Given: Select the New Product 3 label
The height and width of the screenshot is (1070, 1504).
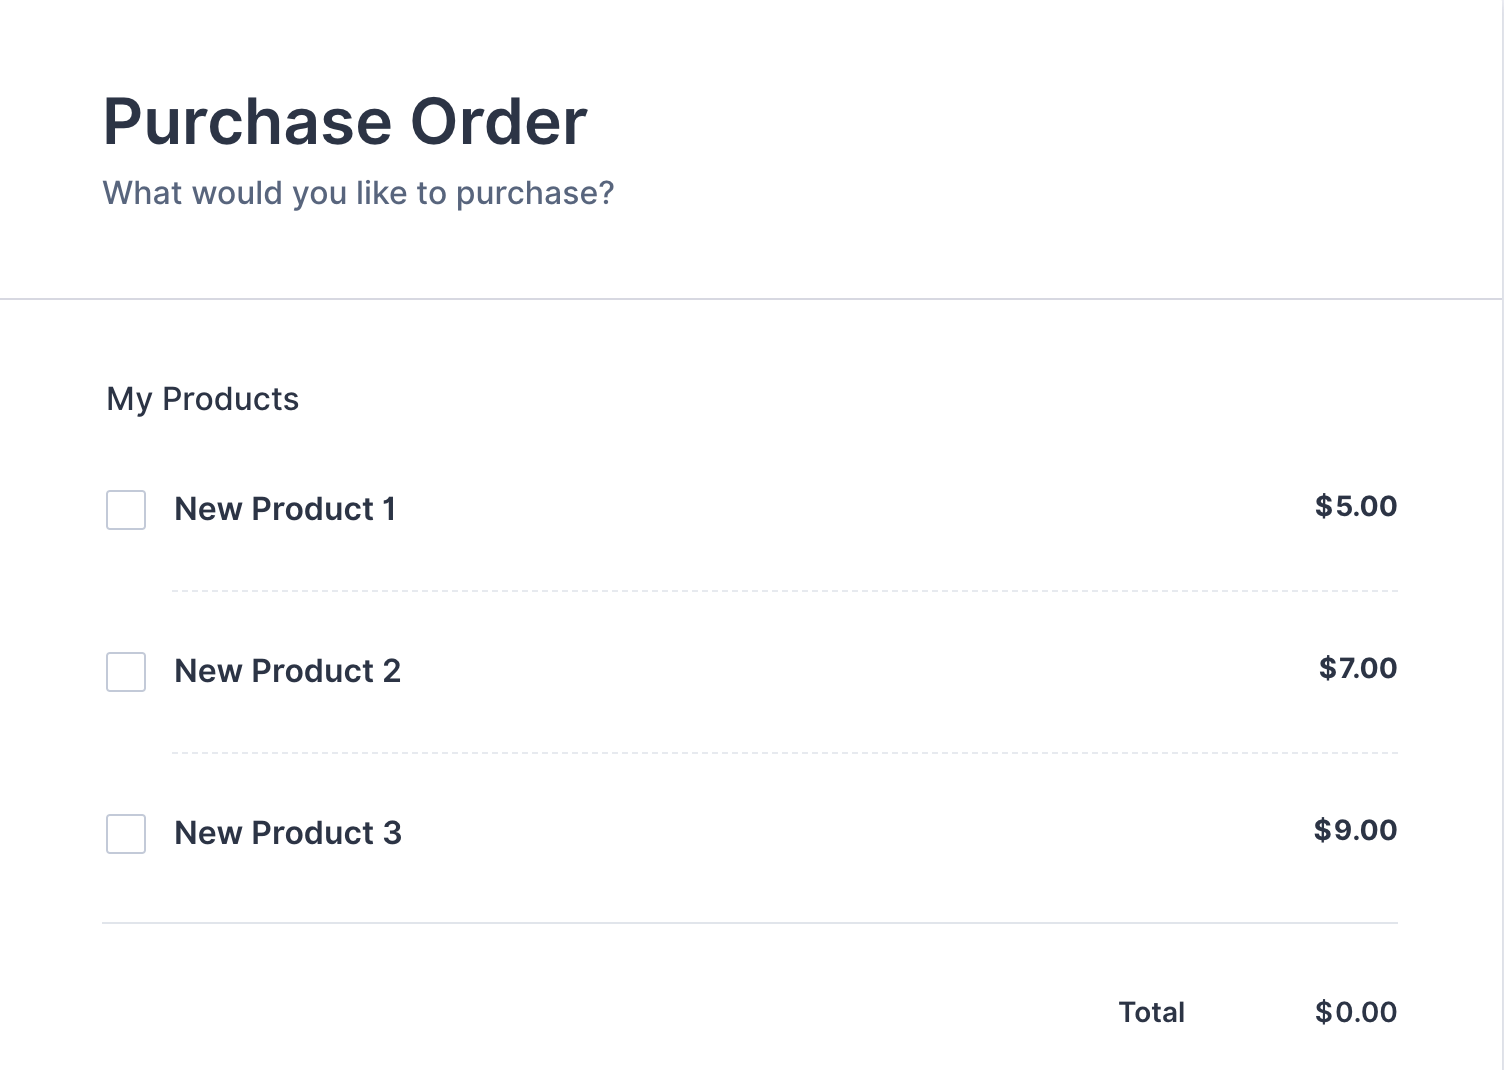Looking at the screenshot, I should click(x=288, y=833).
